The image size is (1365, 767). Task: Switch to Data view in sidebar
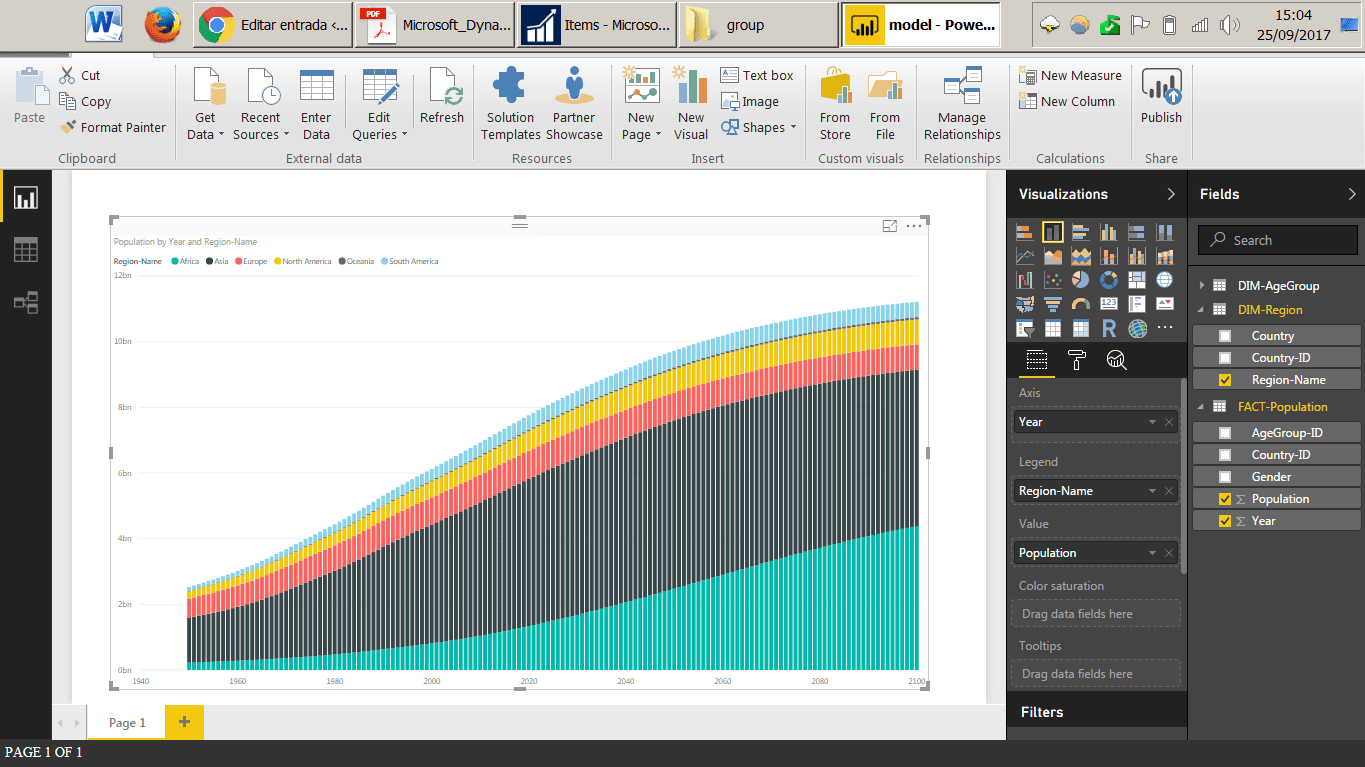25,250
